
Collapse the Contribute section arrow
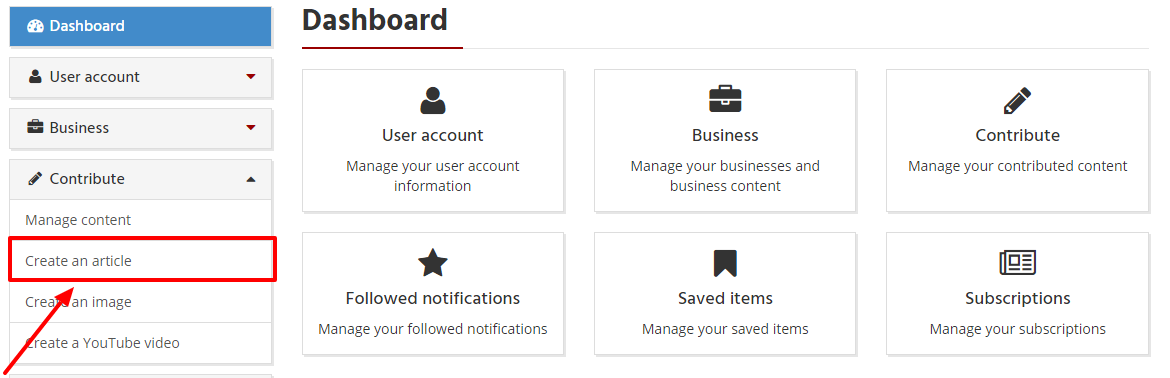coord(251,179)
